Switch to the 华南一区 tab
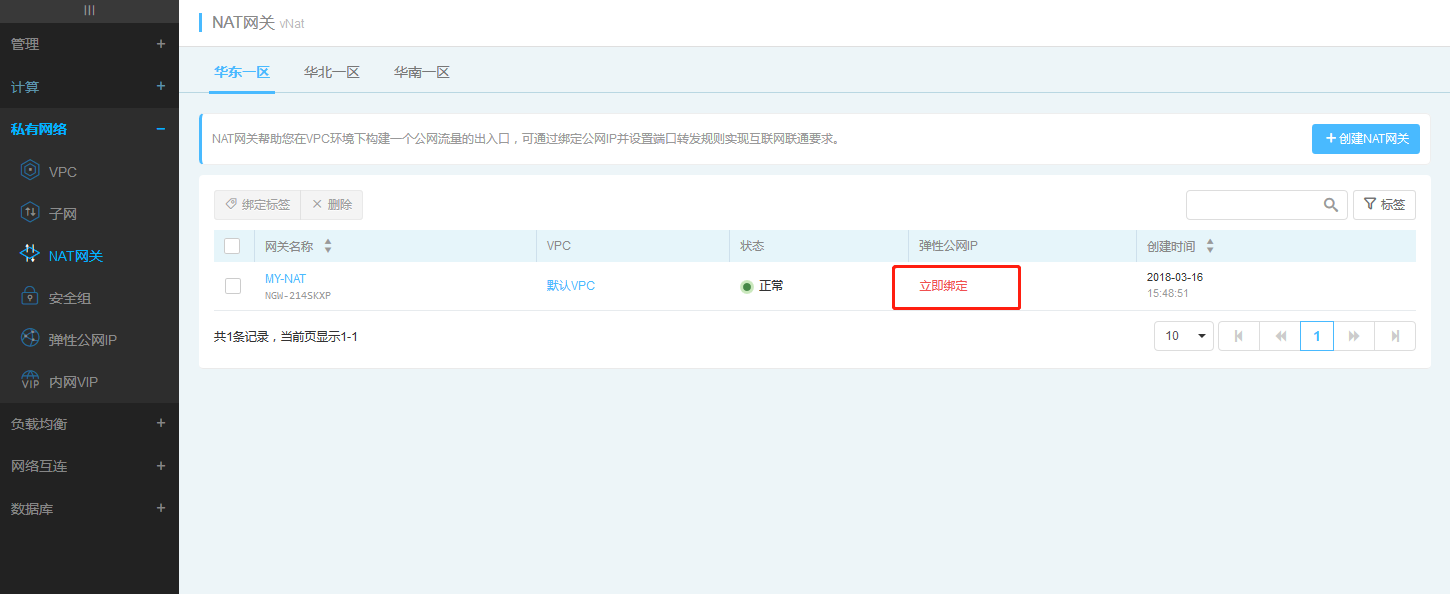The height and width of the screenshot is (594, 1450). tap(421, 72)
